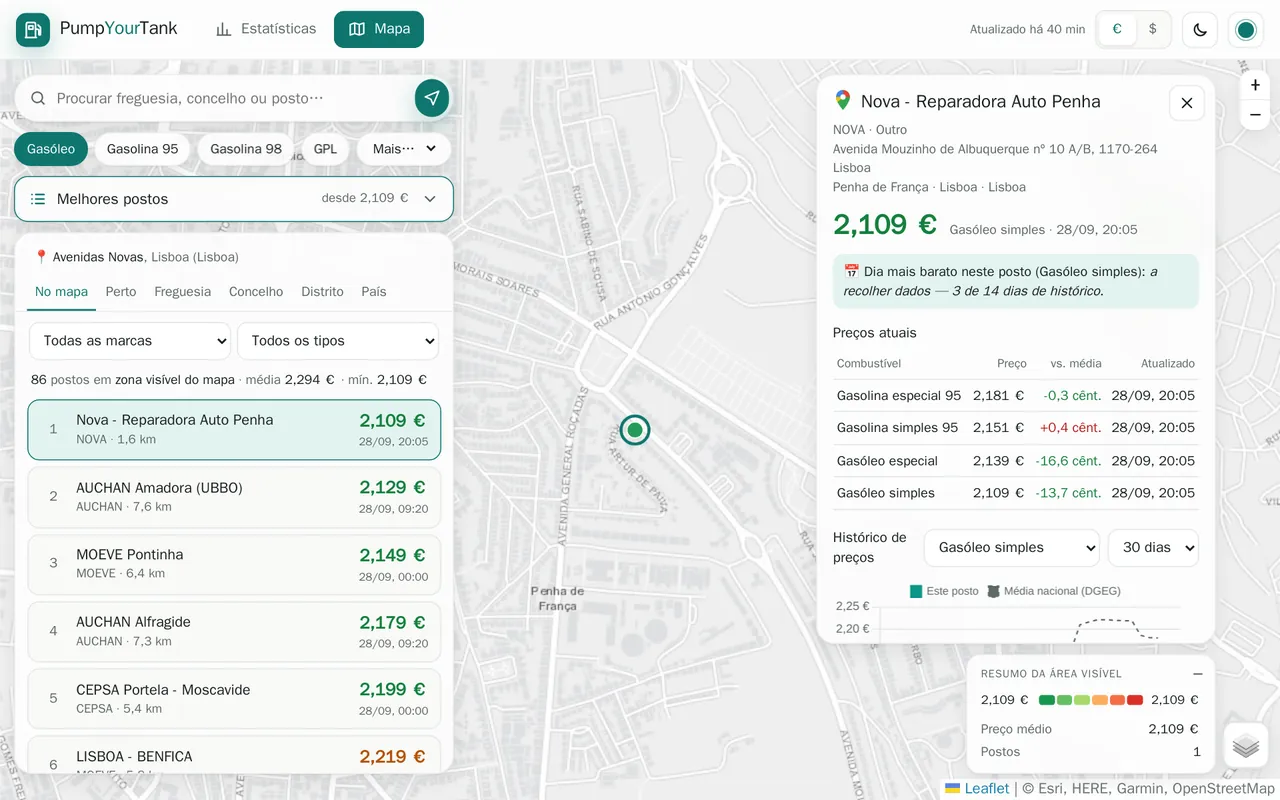Select the Nova - Reparadora Auto Penha row
The height and width of the screenshot is (800, 1280).
coord(234,430)
